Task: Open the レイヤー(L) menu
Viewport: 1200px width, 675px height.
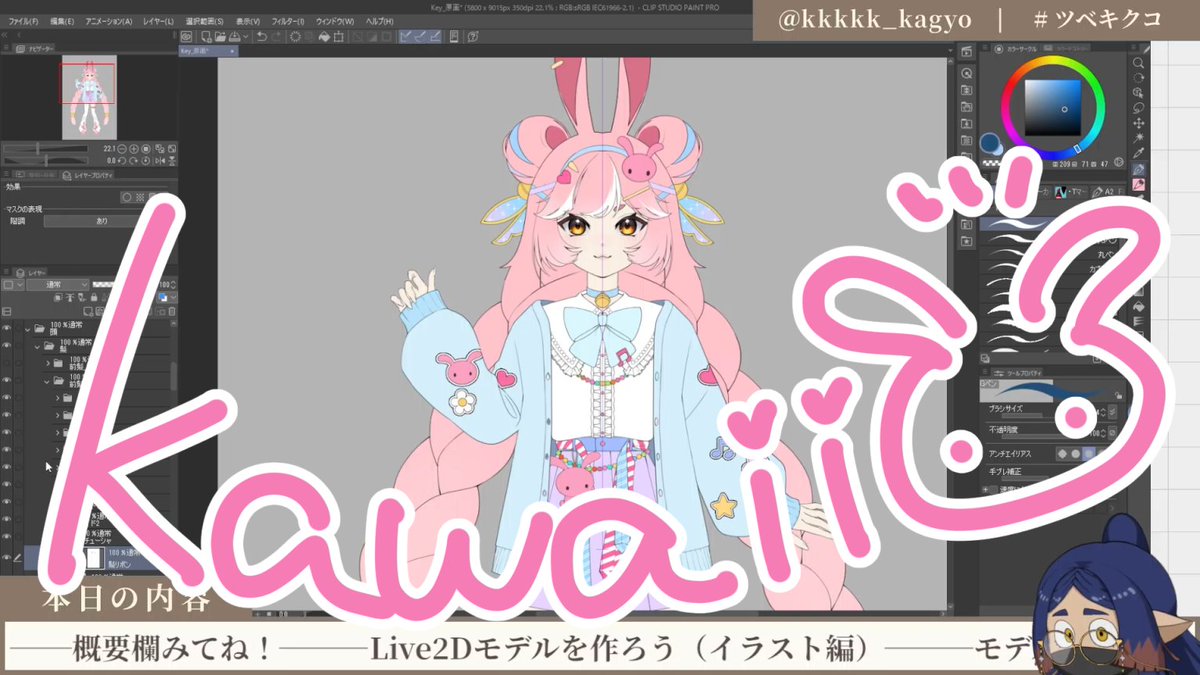Action: tap(158, 20)
